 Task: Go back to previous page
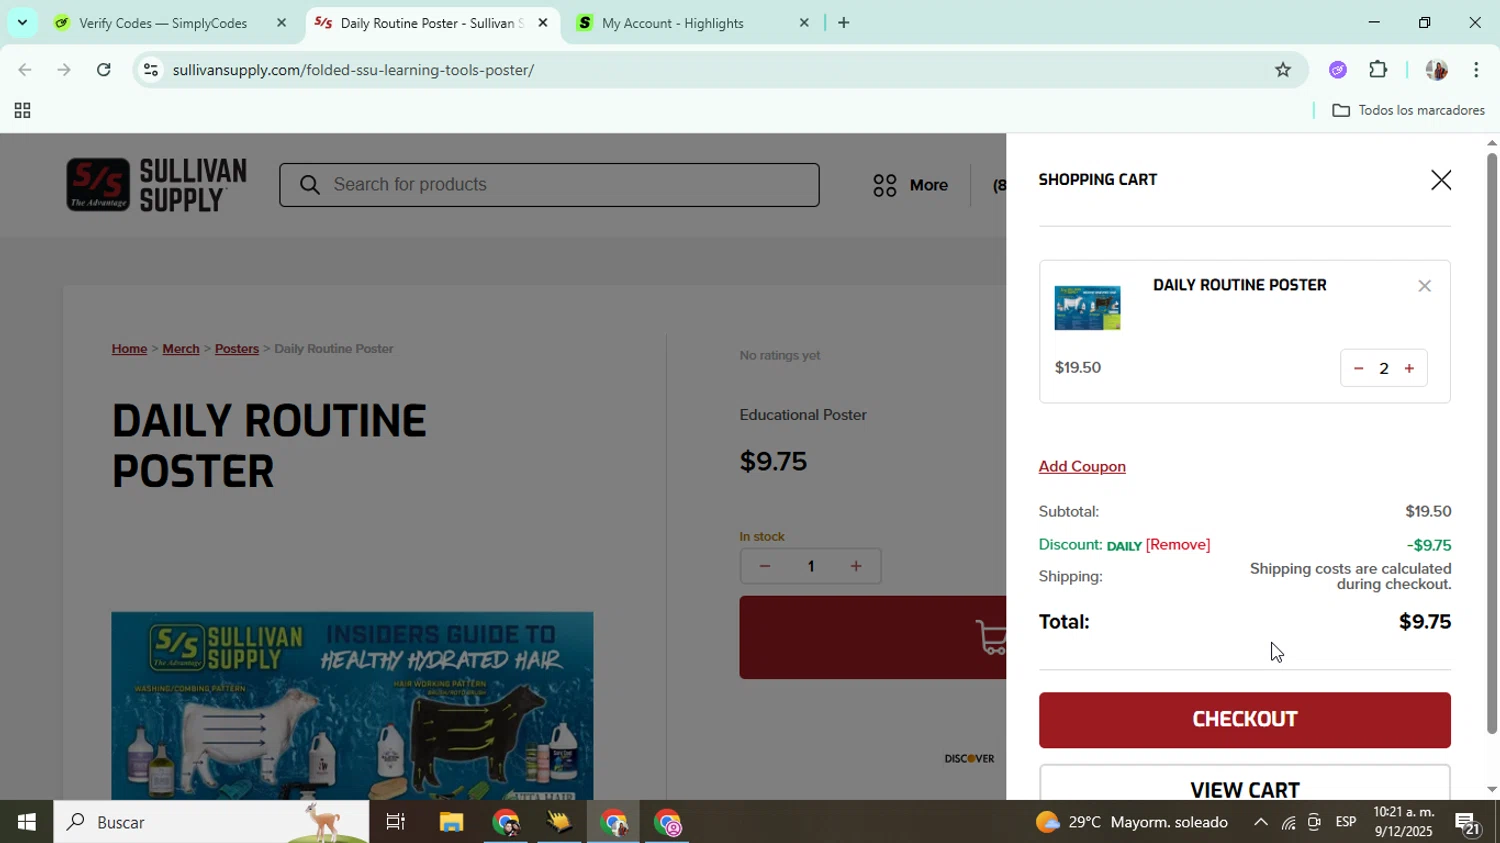pos(25,70)
